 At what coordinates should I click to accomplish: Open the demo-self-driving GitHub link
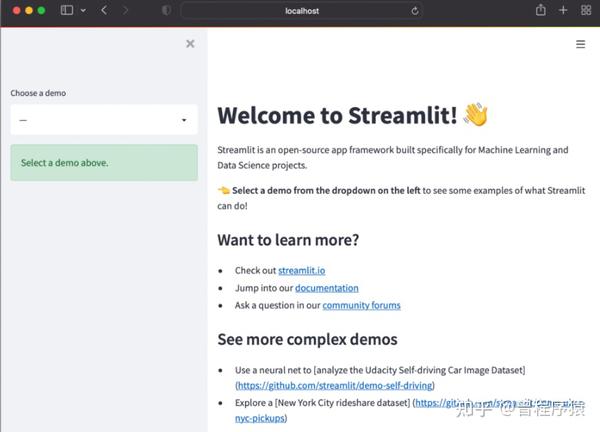(335, 385)
